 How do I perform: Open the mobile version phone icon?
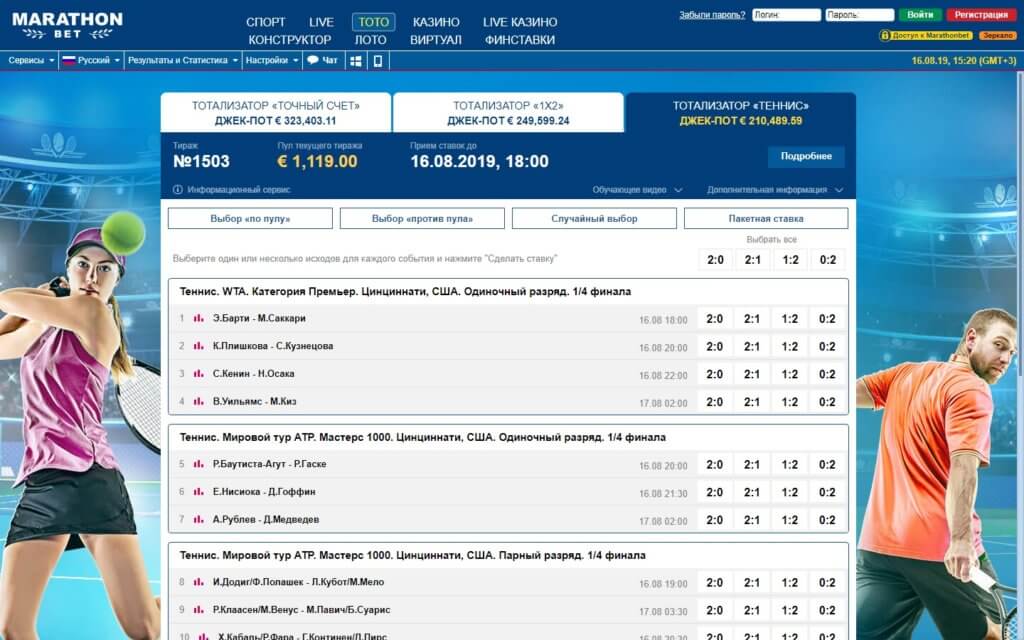point(378,60)
